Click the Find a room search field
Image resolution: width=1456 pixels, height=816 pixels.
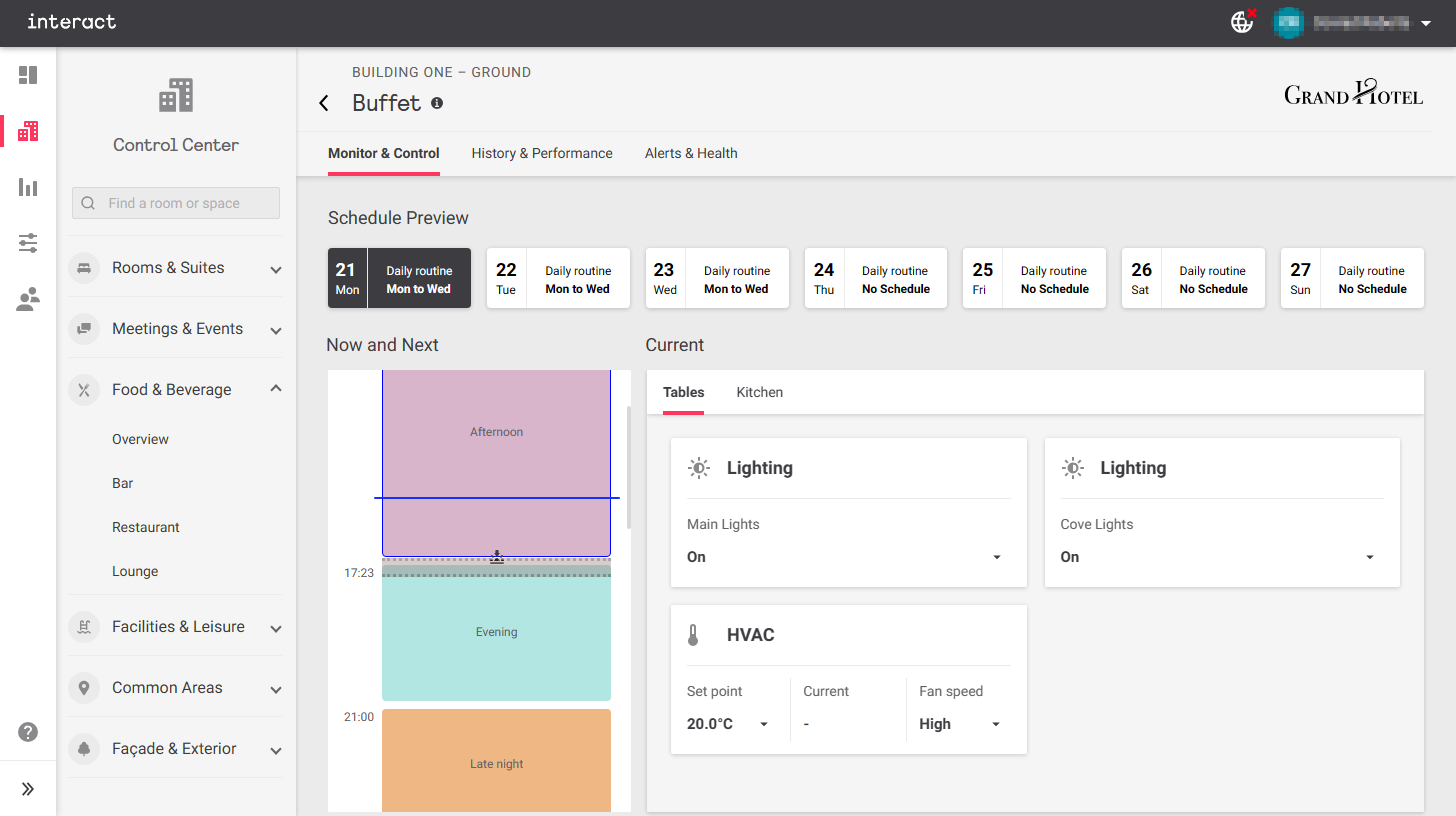pyautogui.click(x=176, y=203)
